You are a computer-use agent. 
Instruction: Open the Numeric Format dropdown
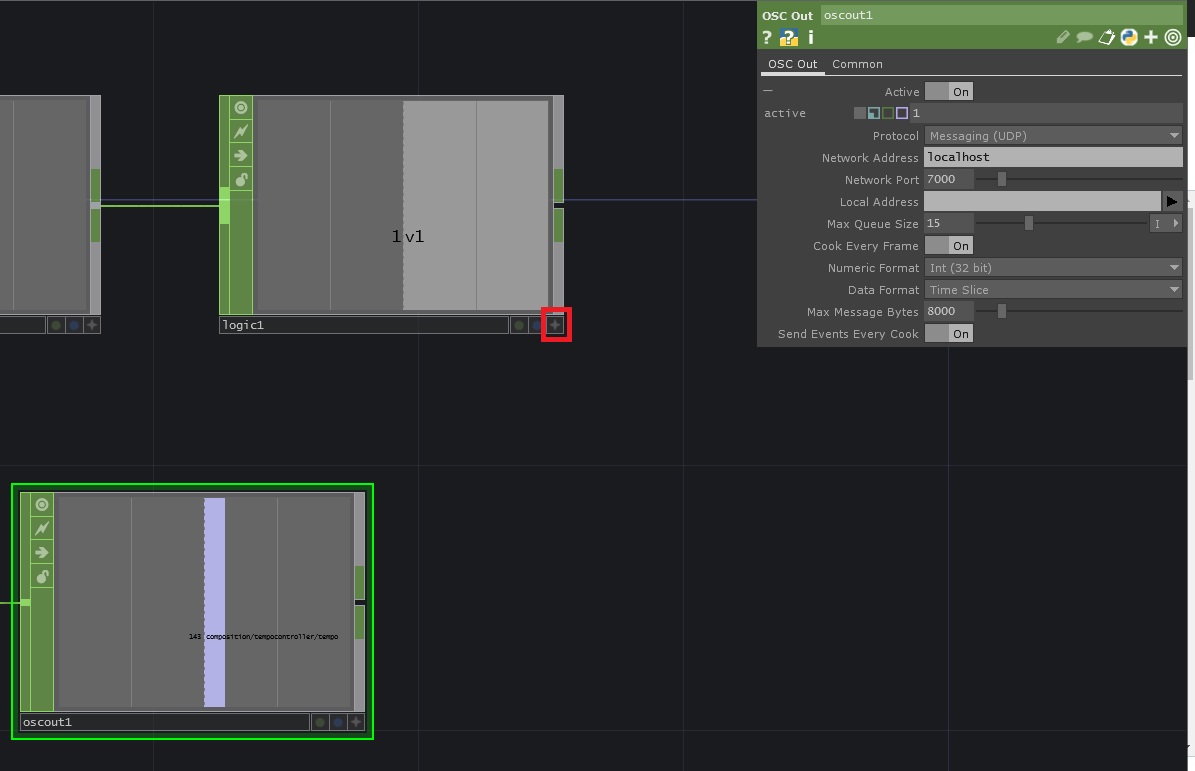click(x=1053, y=268)
